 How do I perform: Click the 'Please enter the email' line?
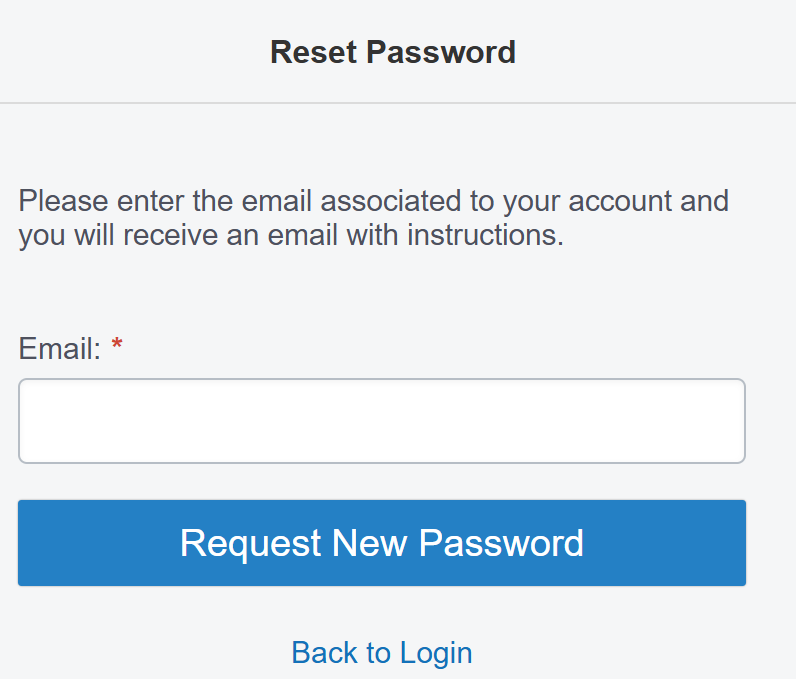tap(374, 201)
